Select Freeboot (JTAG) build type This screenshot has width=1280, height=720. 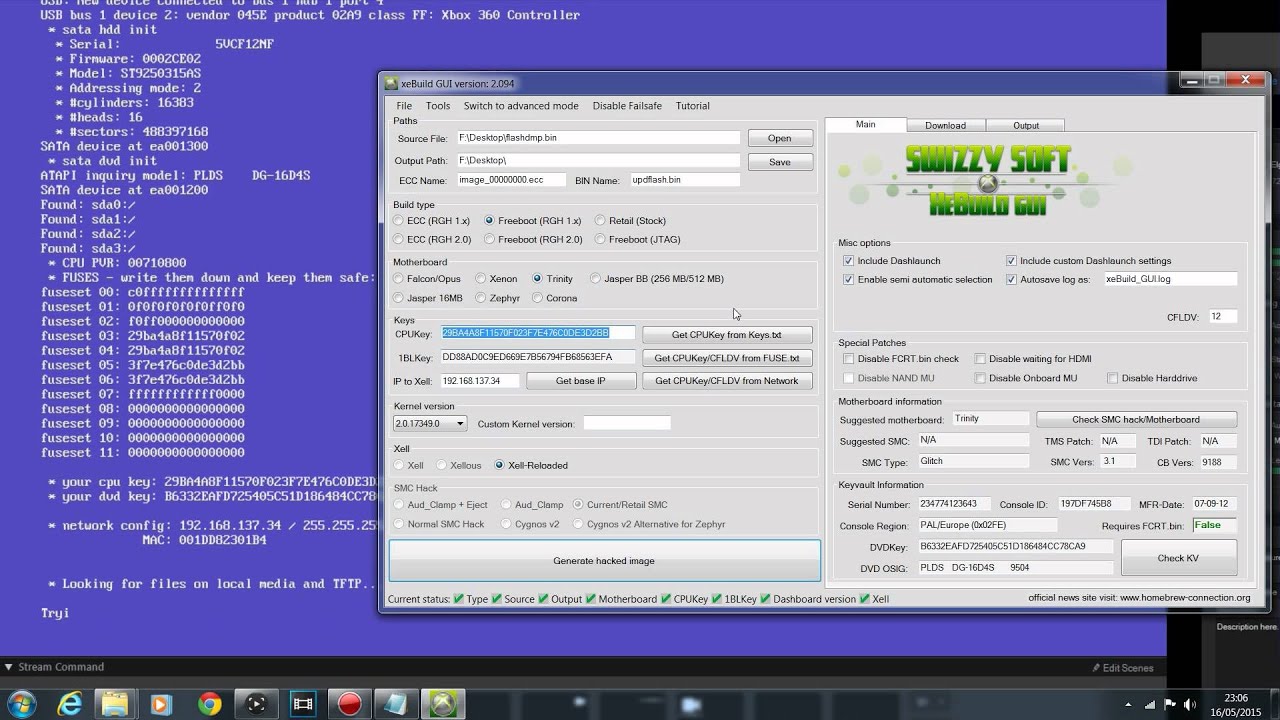(x=638, y=240)
